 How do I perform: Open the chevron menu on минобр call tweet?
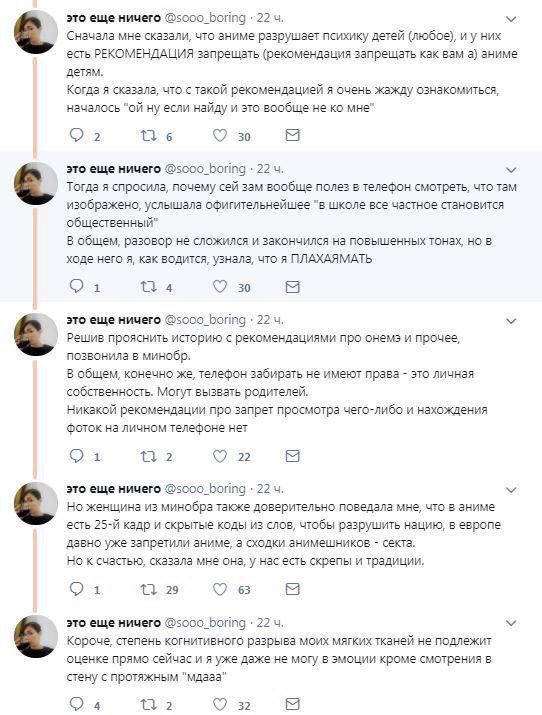pos(511,321)
